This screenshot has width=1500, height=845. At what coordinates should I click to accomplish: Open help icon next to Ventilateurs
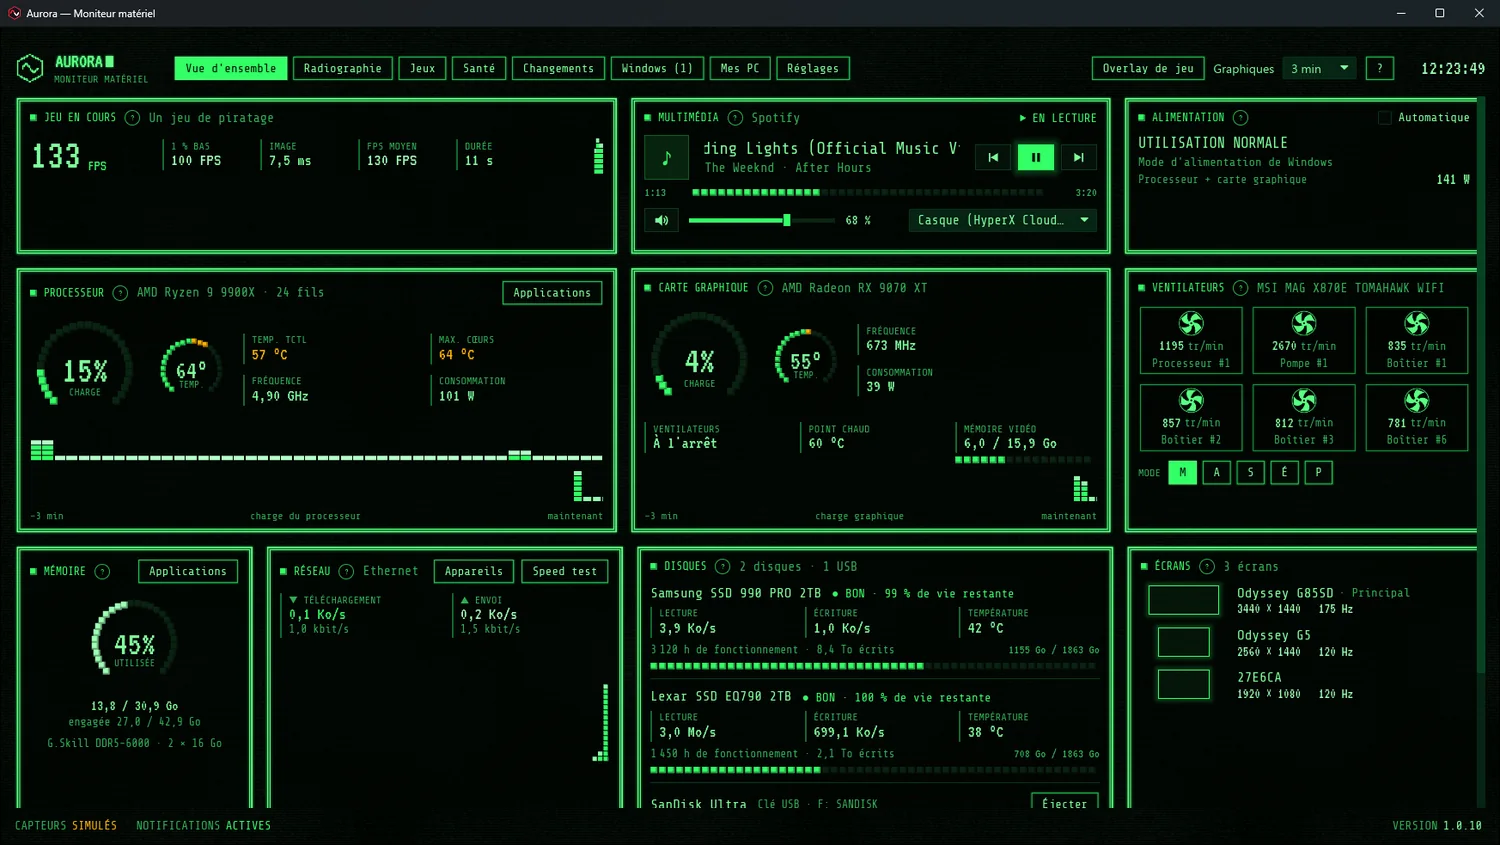click(x=1241, y=288)
